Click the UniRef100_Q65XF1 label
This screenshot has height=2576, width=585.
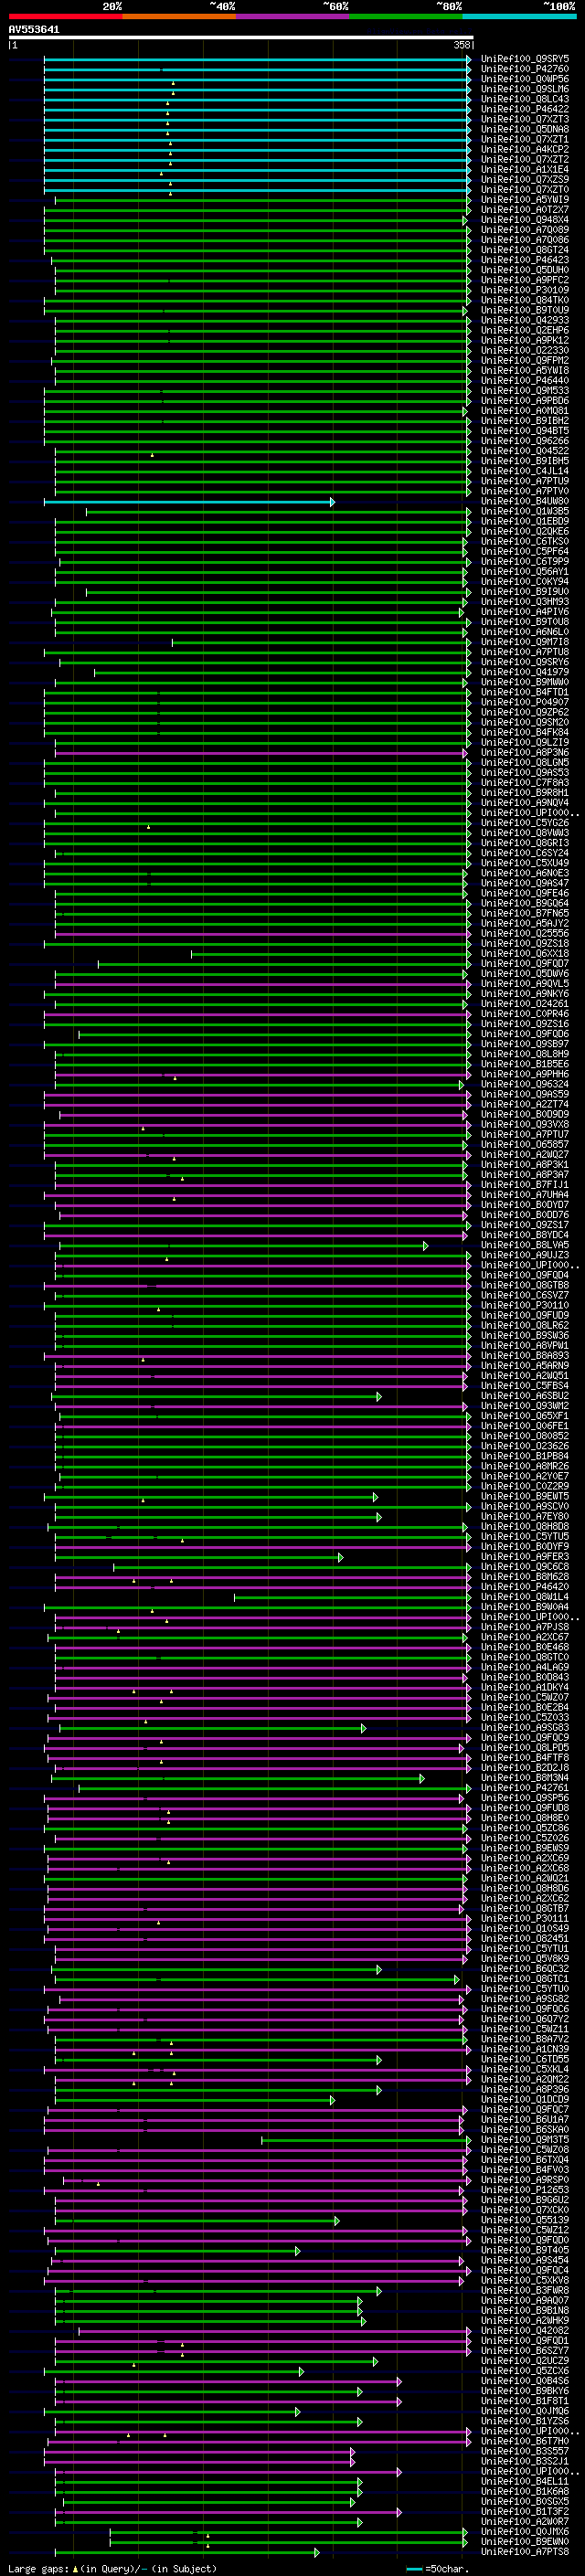pyautogui.click(x=525, y=1416)
